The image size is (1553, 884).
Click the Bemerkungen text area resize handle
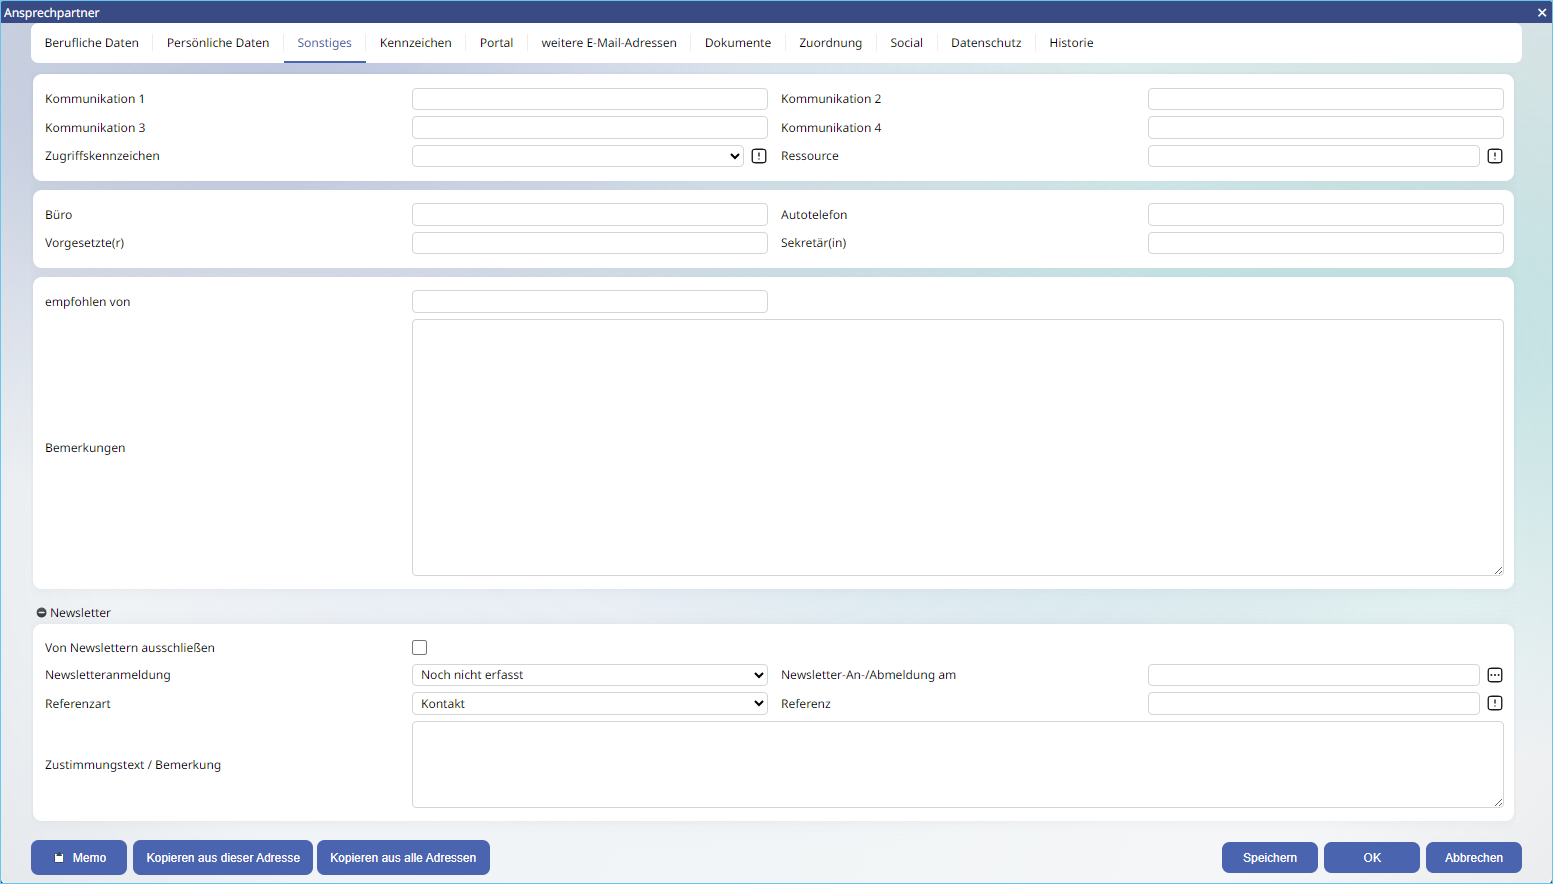coord(1498,570)
